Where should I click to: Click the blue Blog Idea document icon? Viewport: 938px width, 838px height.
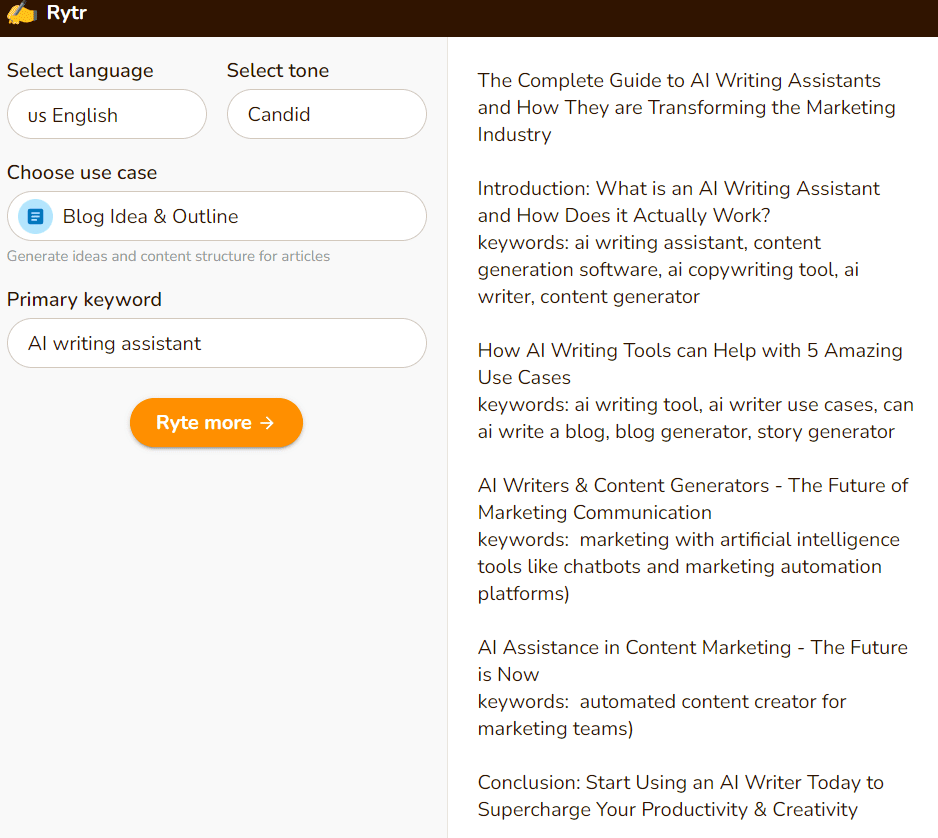(x=35, y=216)
